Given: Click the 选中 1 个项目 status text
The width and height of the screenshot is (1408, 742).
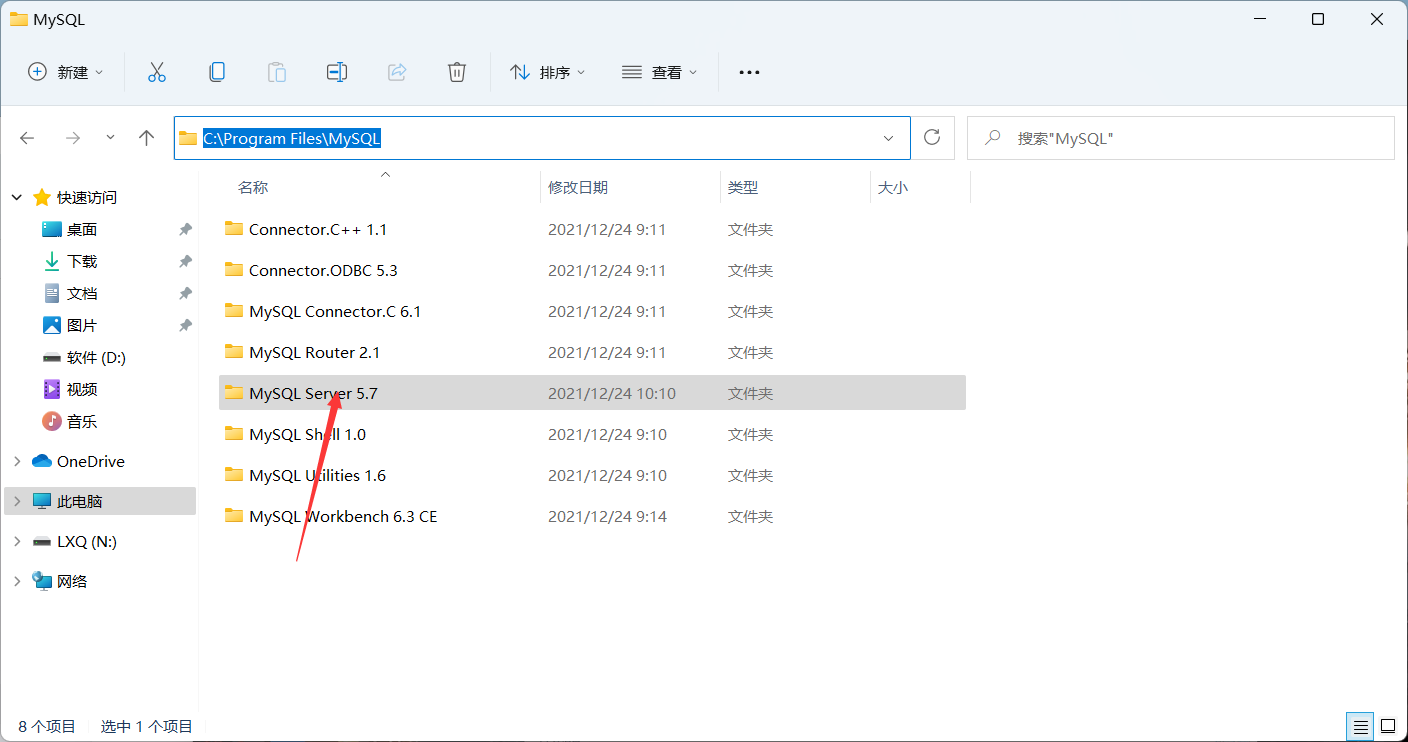Looking at the screenshot, I should tap(147, 726).
